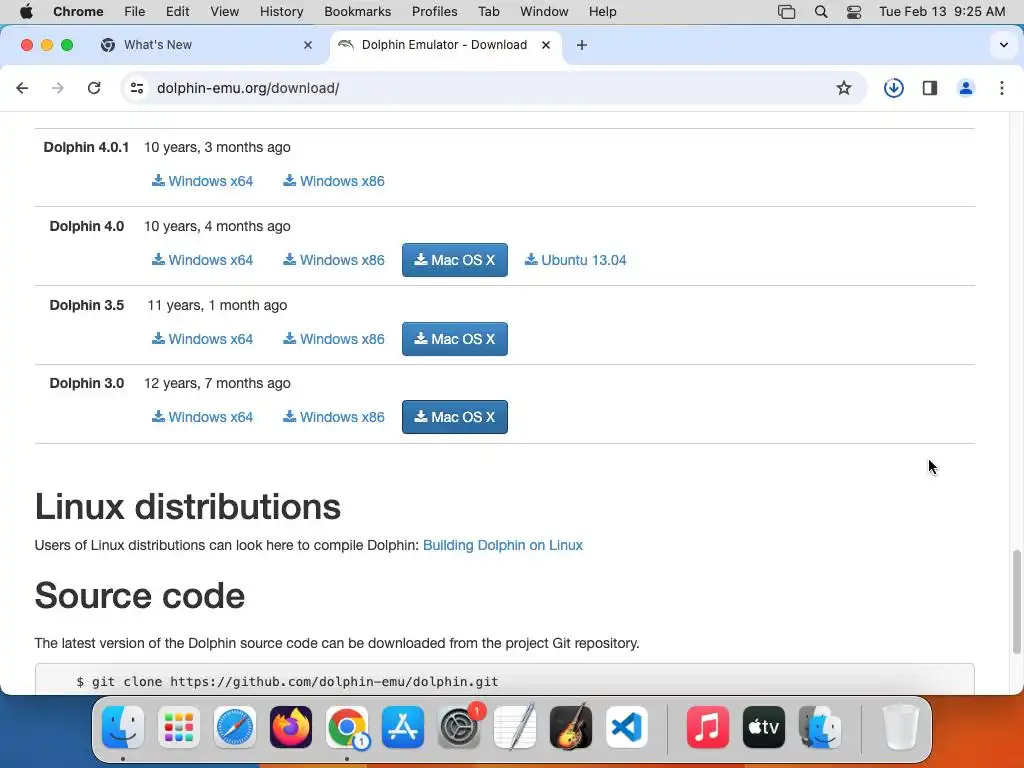
Task: Open TextEdit from the dock
Action: click(515, 728)
